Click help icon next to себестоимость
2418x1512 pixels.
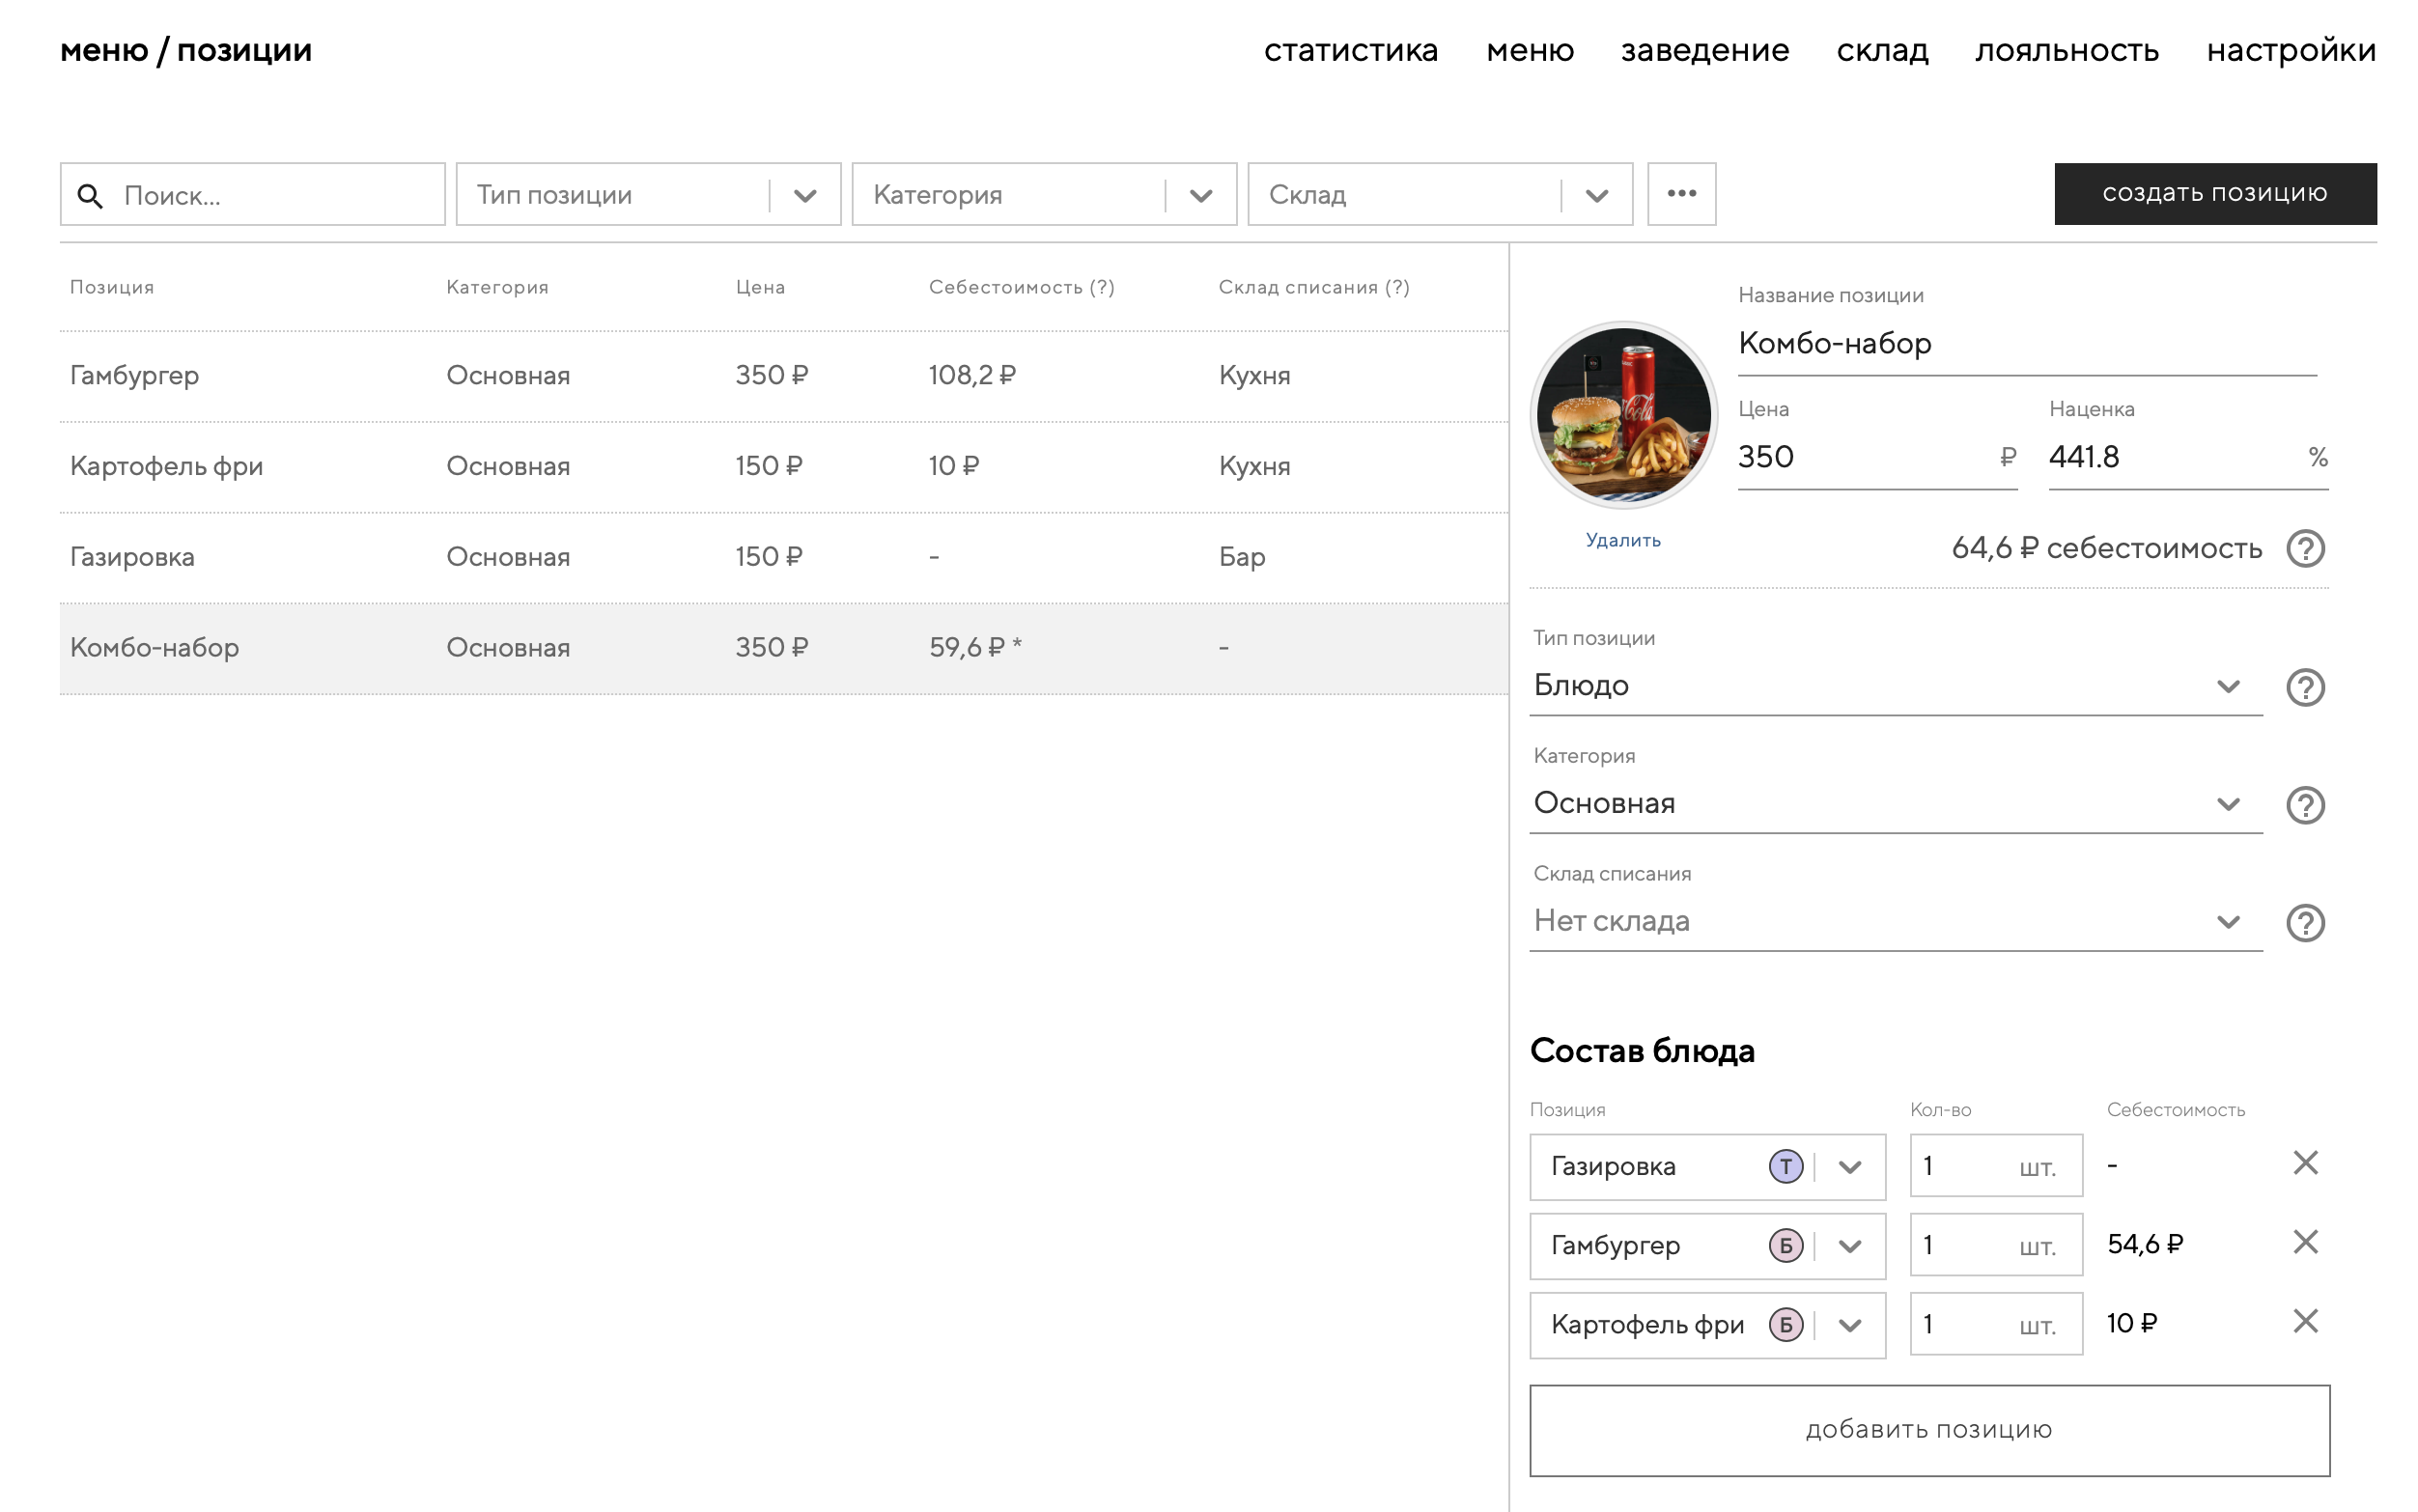[x=2304, y=548]
